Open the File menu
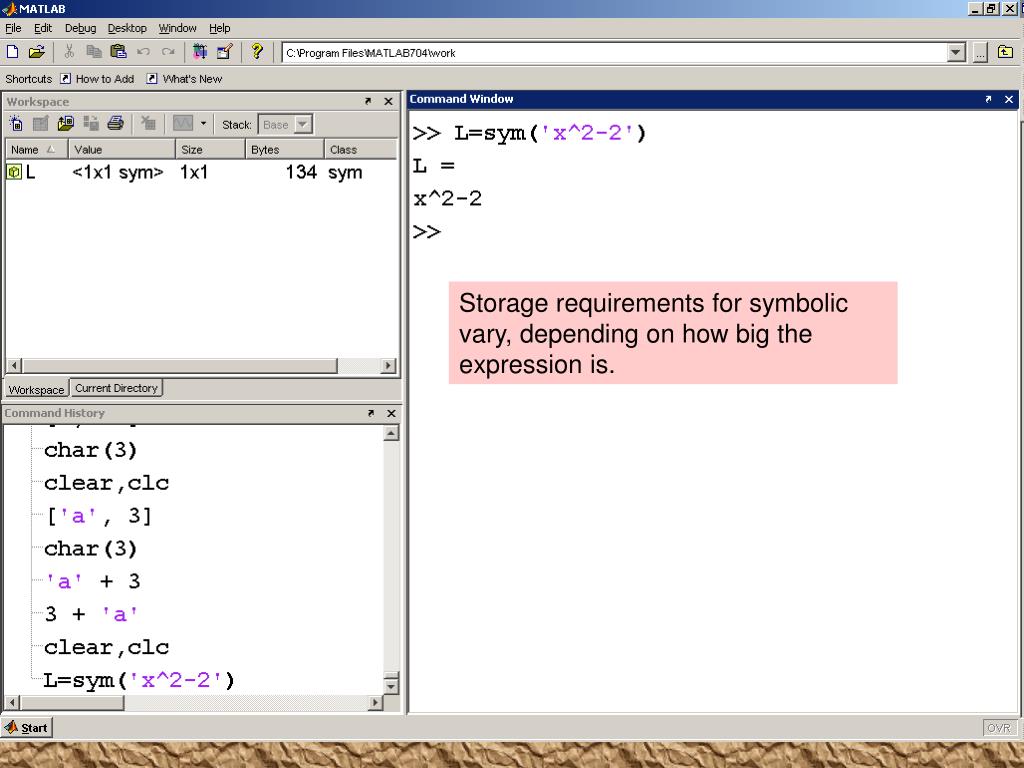Viewport: 1024px width, 768px height. click(13, 28)
